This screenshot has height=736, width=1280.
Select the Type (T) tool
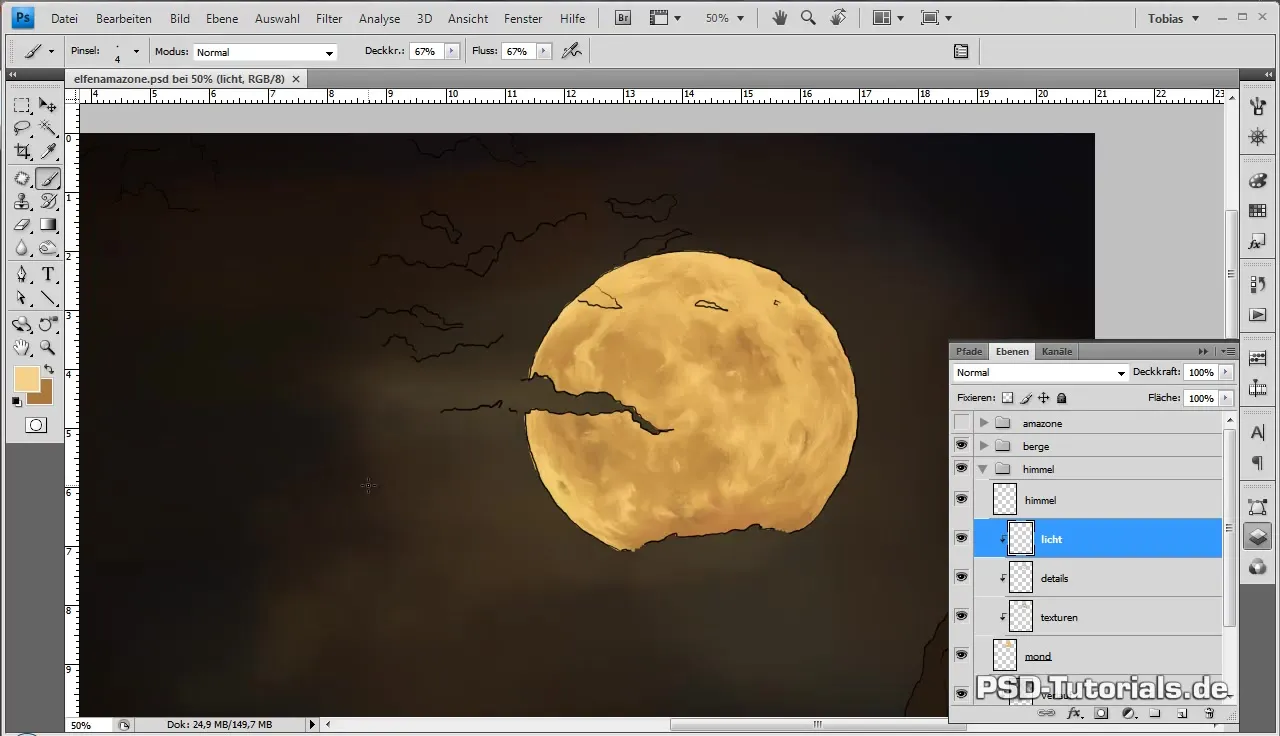[47, 274]
